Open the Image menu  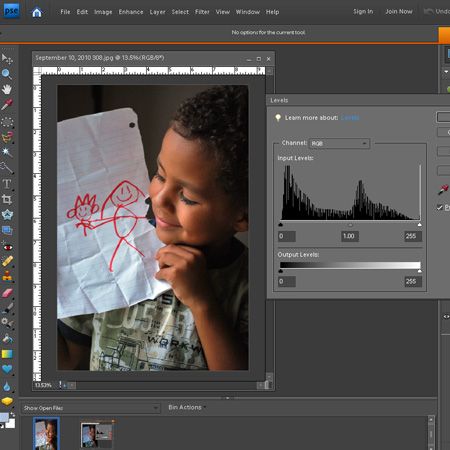point(103,12)
